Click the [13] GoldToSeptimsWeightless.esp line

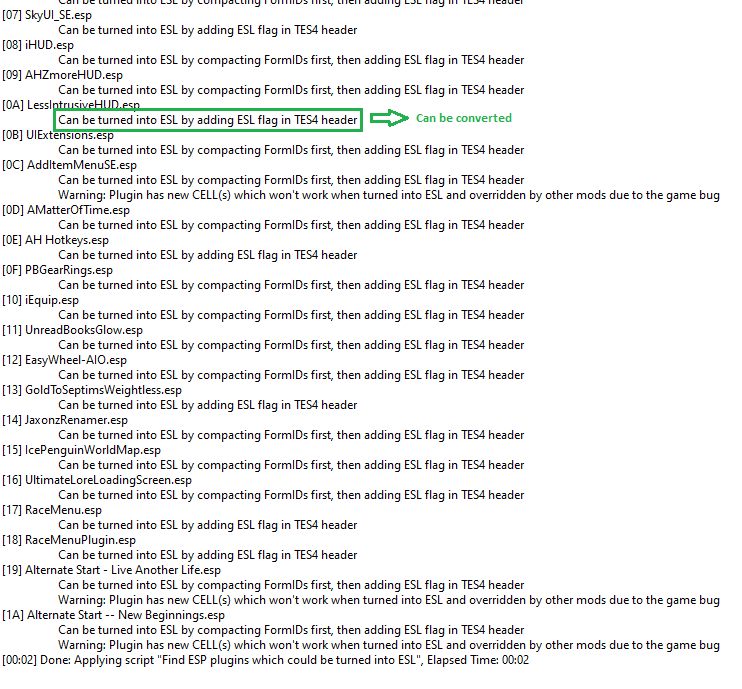[92, 390]
